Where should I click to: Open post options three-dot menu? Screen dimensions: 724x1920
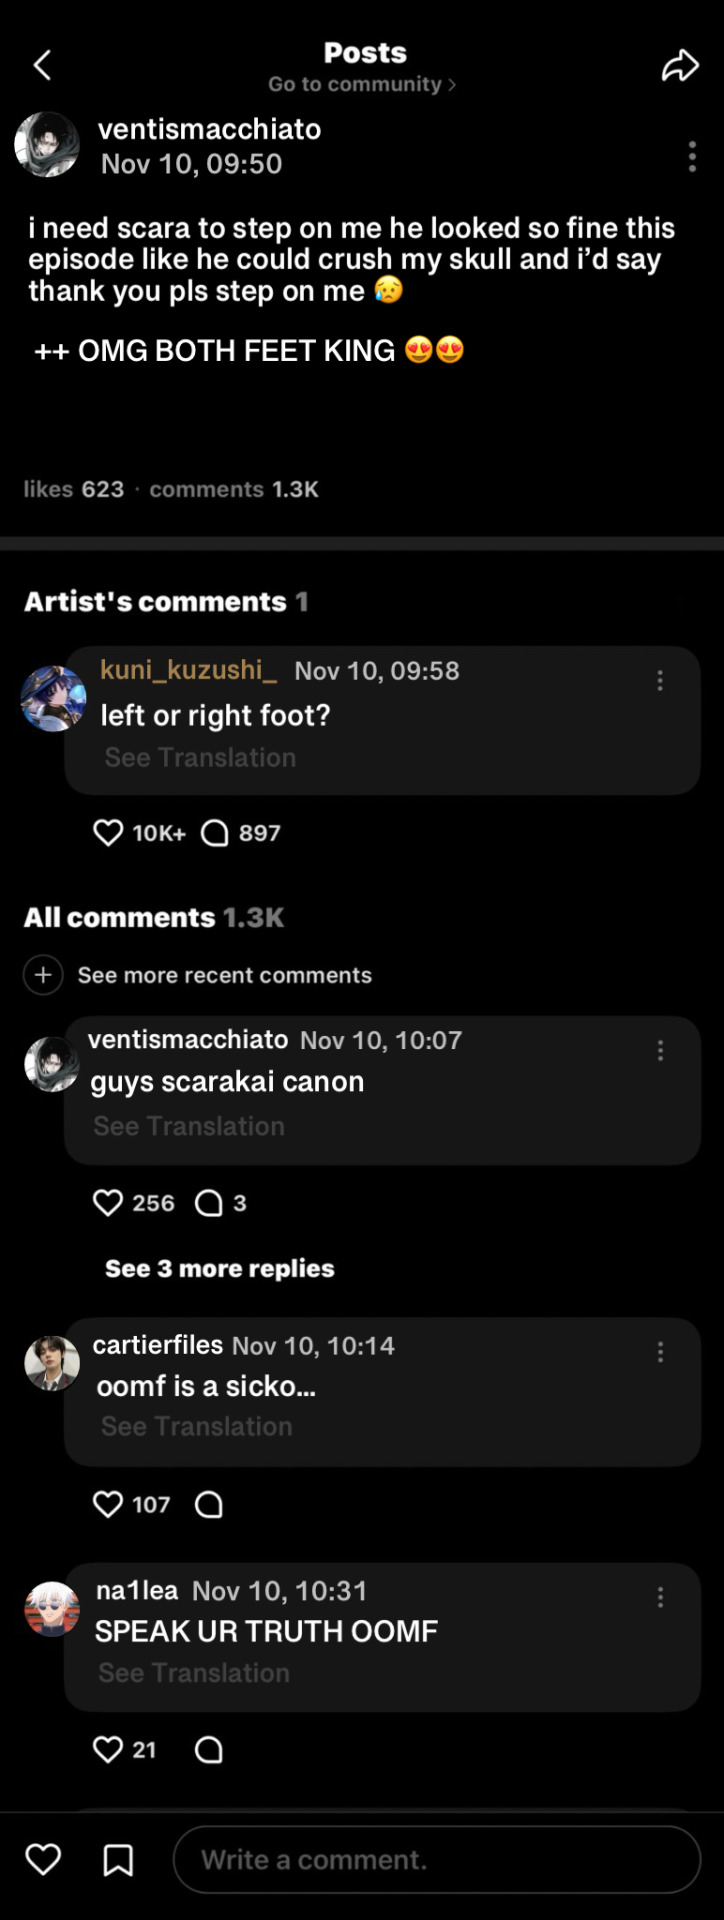[x=692, y=157]
